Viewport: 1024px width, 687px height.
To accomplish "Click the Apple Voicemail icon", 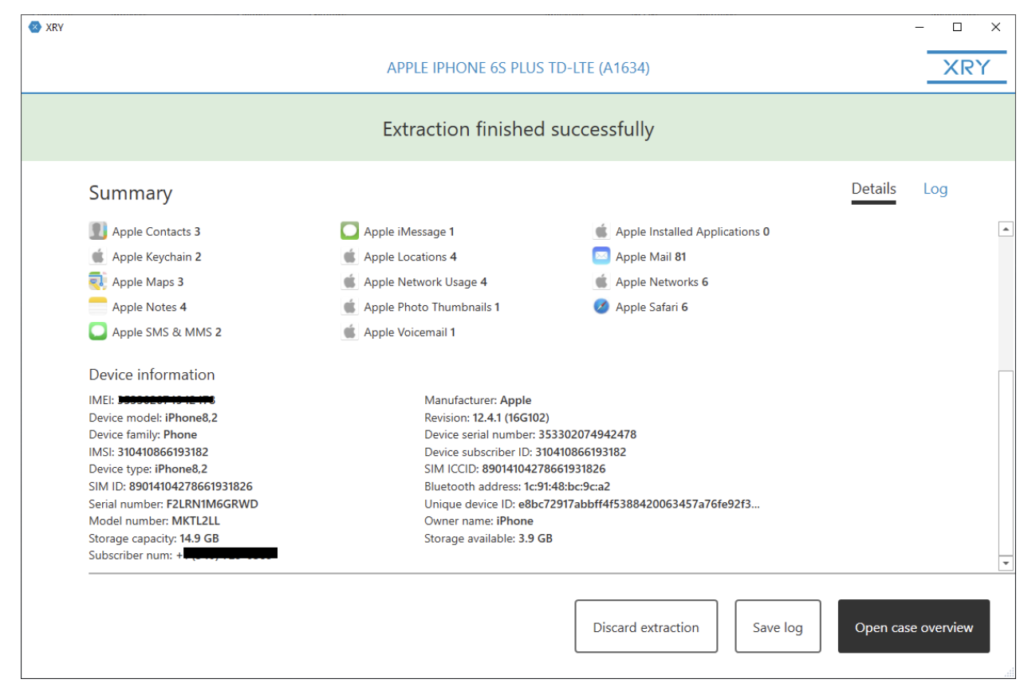I will tap(350, 332).
